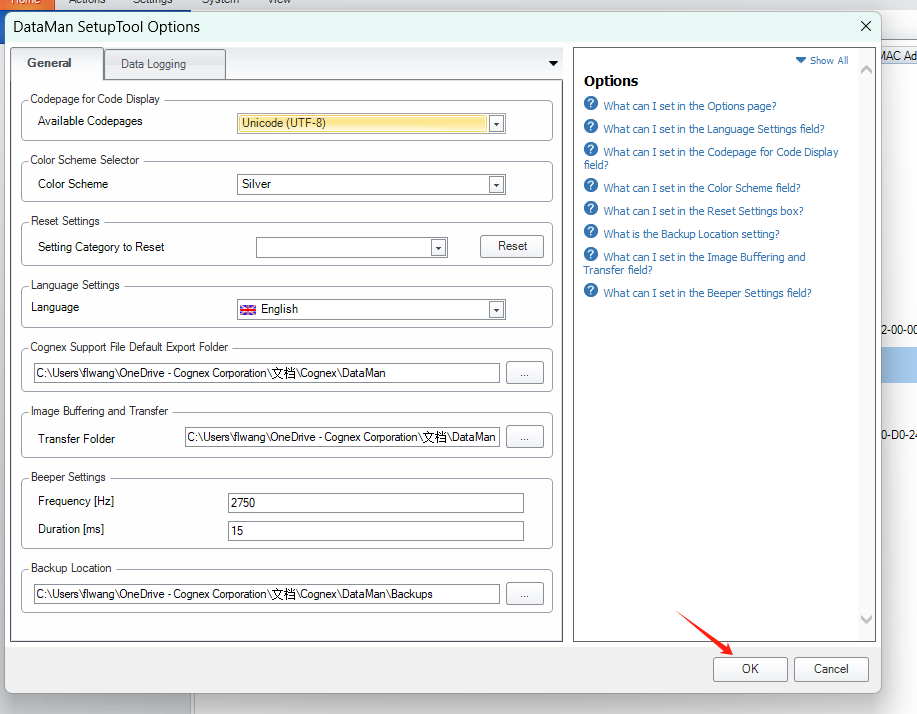
Task: Open the tab overflow arrow menu
Action: [553, 63]
